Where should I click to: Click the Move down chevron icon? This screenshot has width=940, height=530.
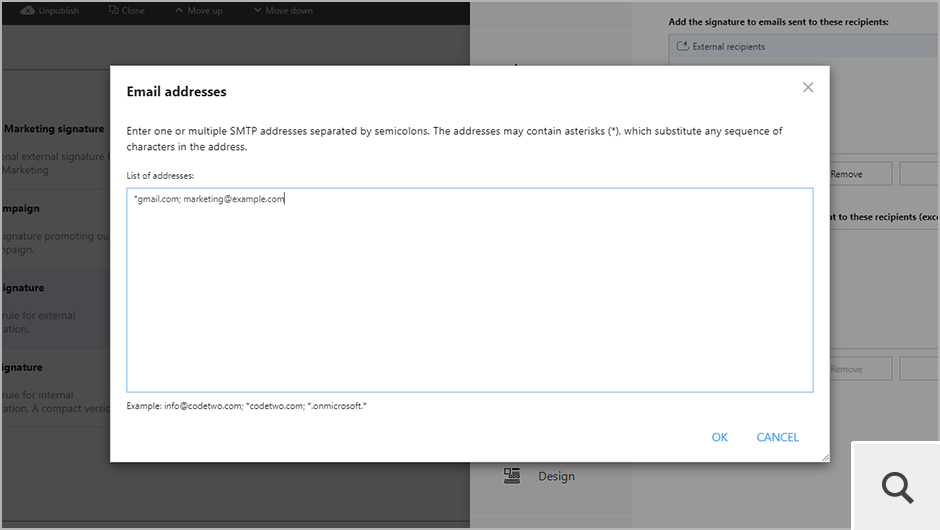tap(257, 10)
